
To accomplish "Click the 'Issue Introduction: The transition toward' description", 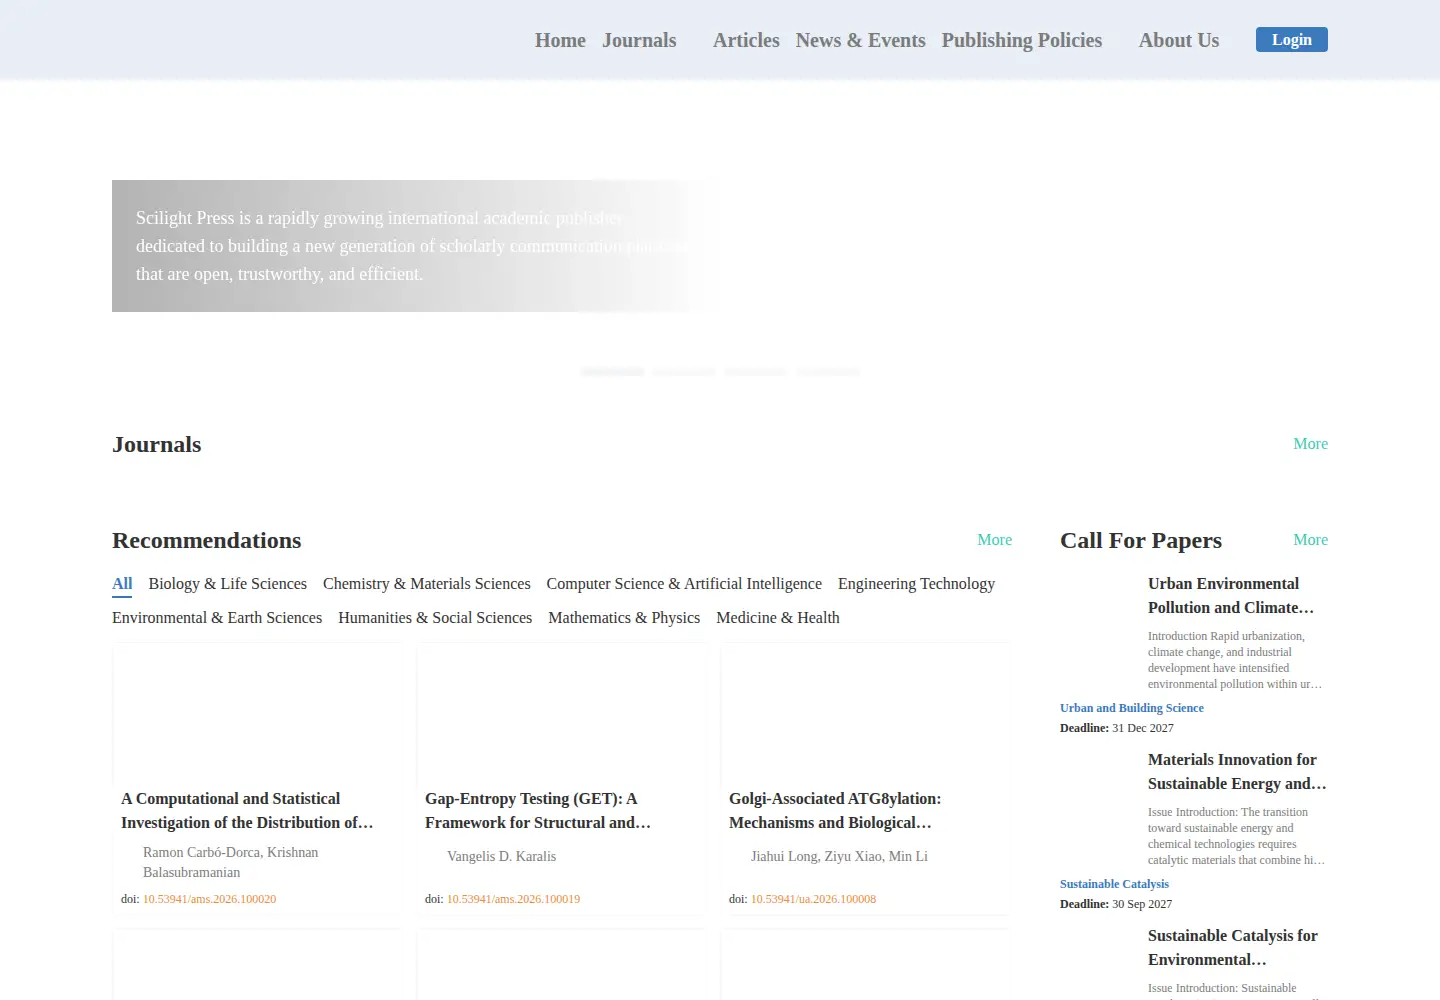I will click(1236, 836).
